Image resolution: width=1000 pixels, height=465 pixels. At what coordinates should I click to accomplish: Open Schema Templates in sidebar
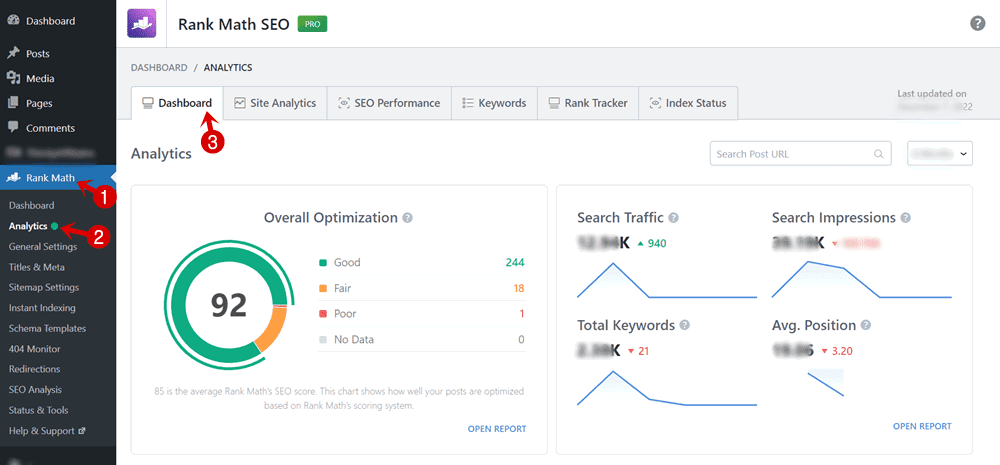(47, 328)
